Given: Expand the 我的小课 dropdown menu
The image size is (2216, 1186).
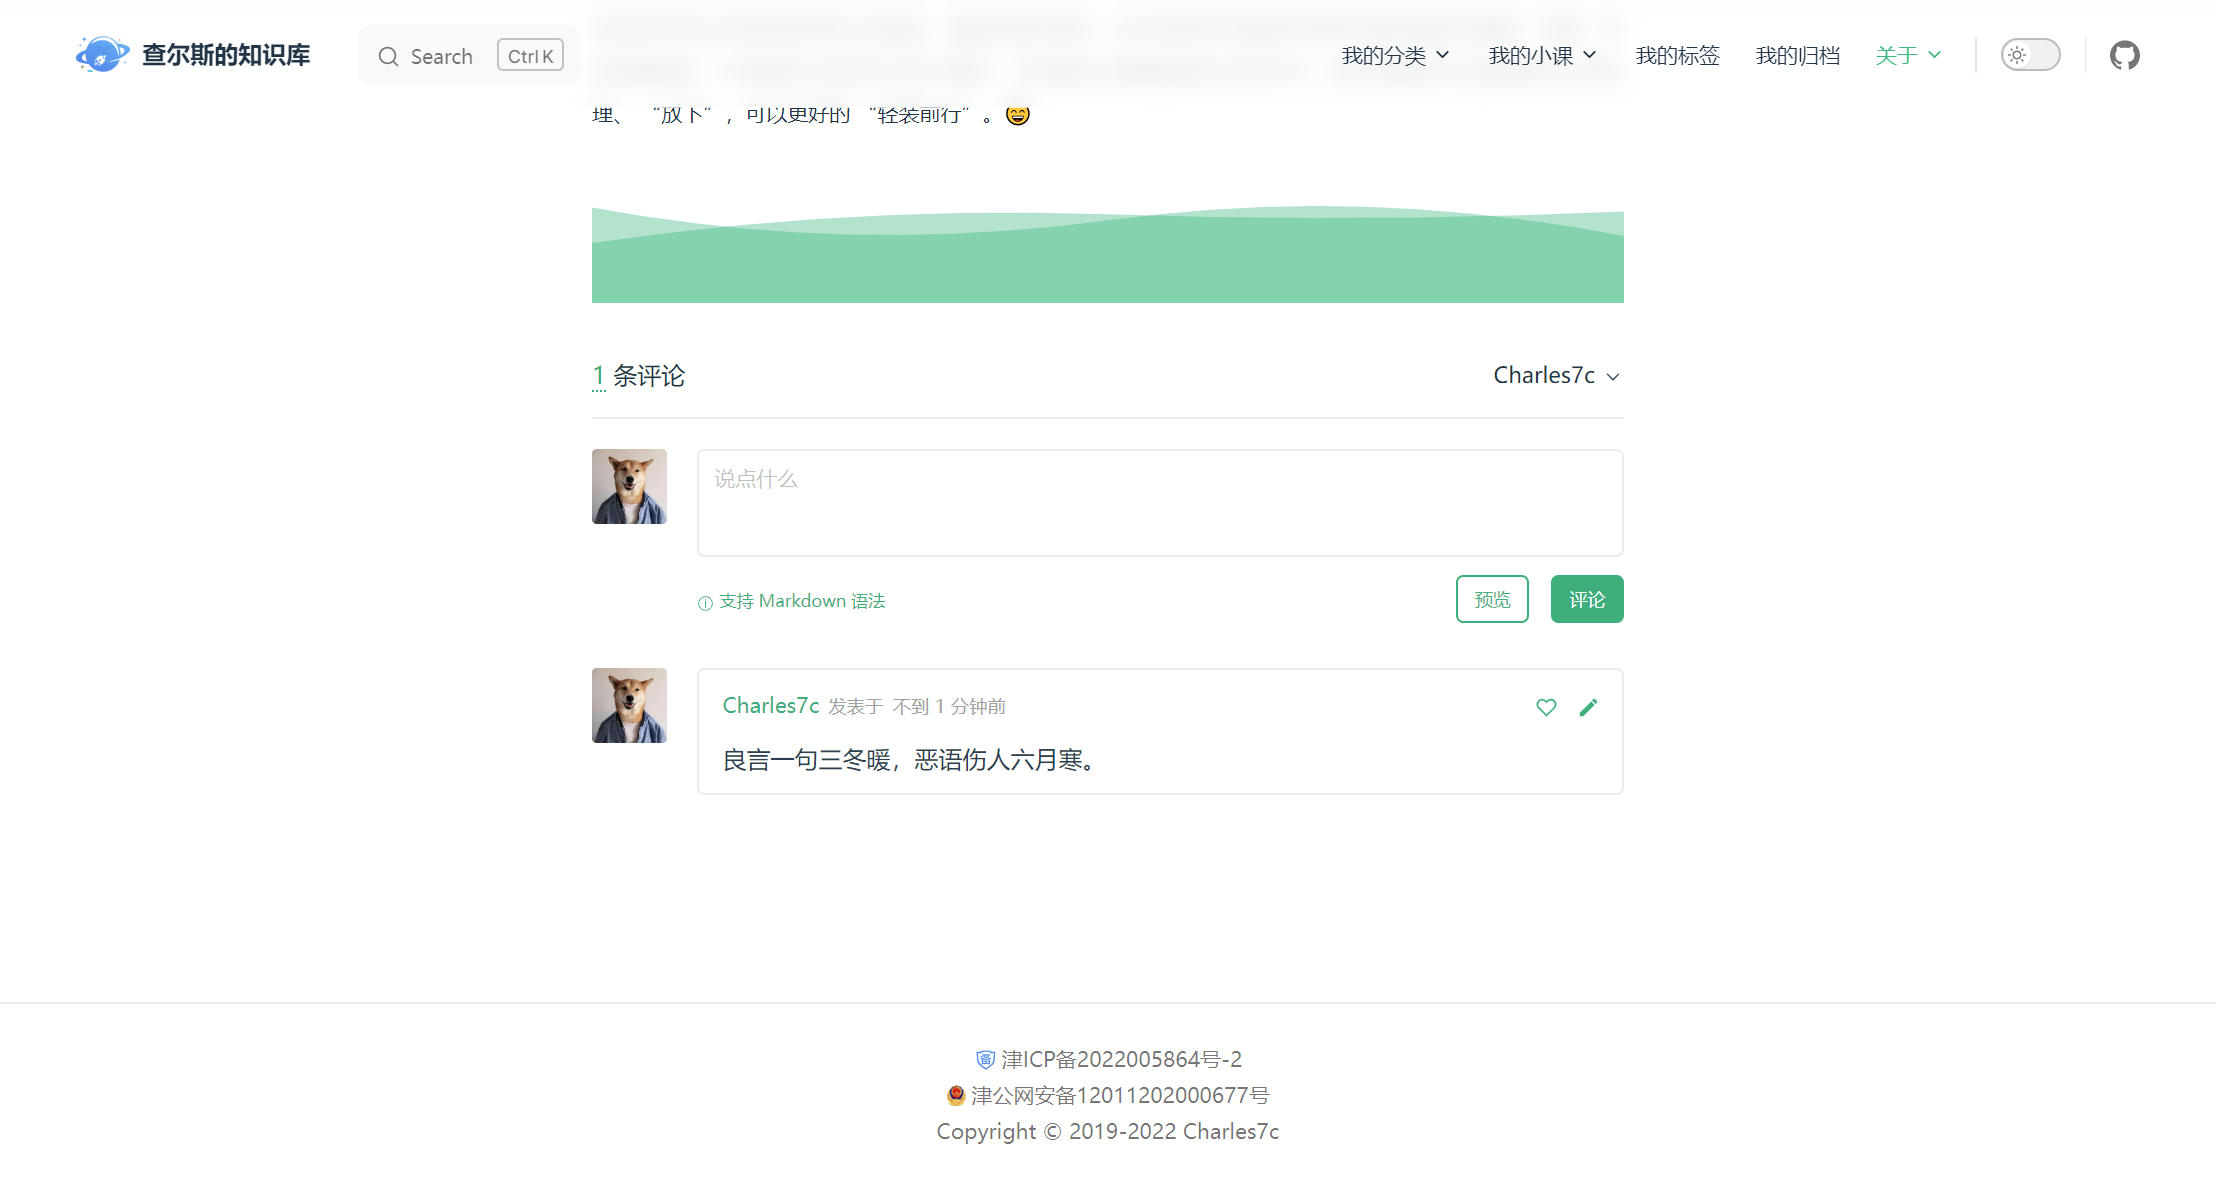Looking at the screenshot, I should tap(1542, 56).
